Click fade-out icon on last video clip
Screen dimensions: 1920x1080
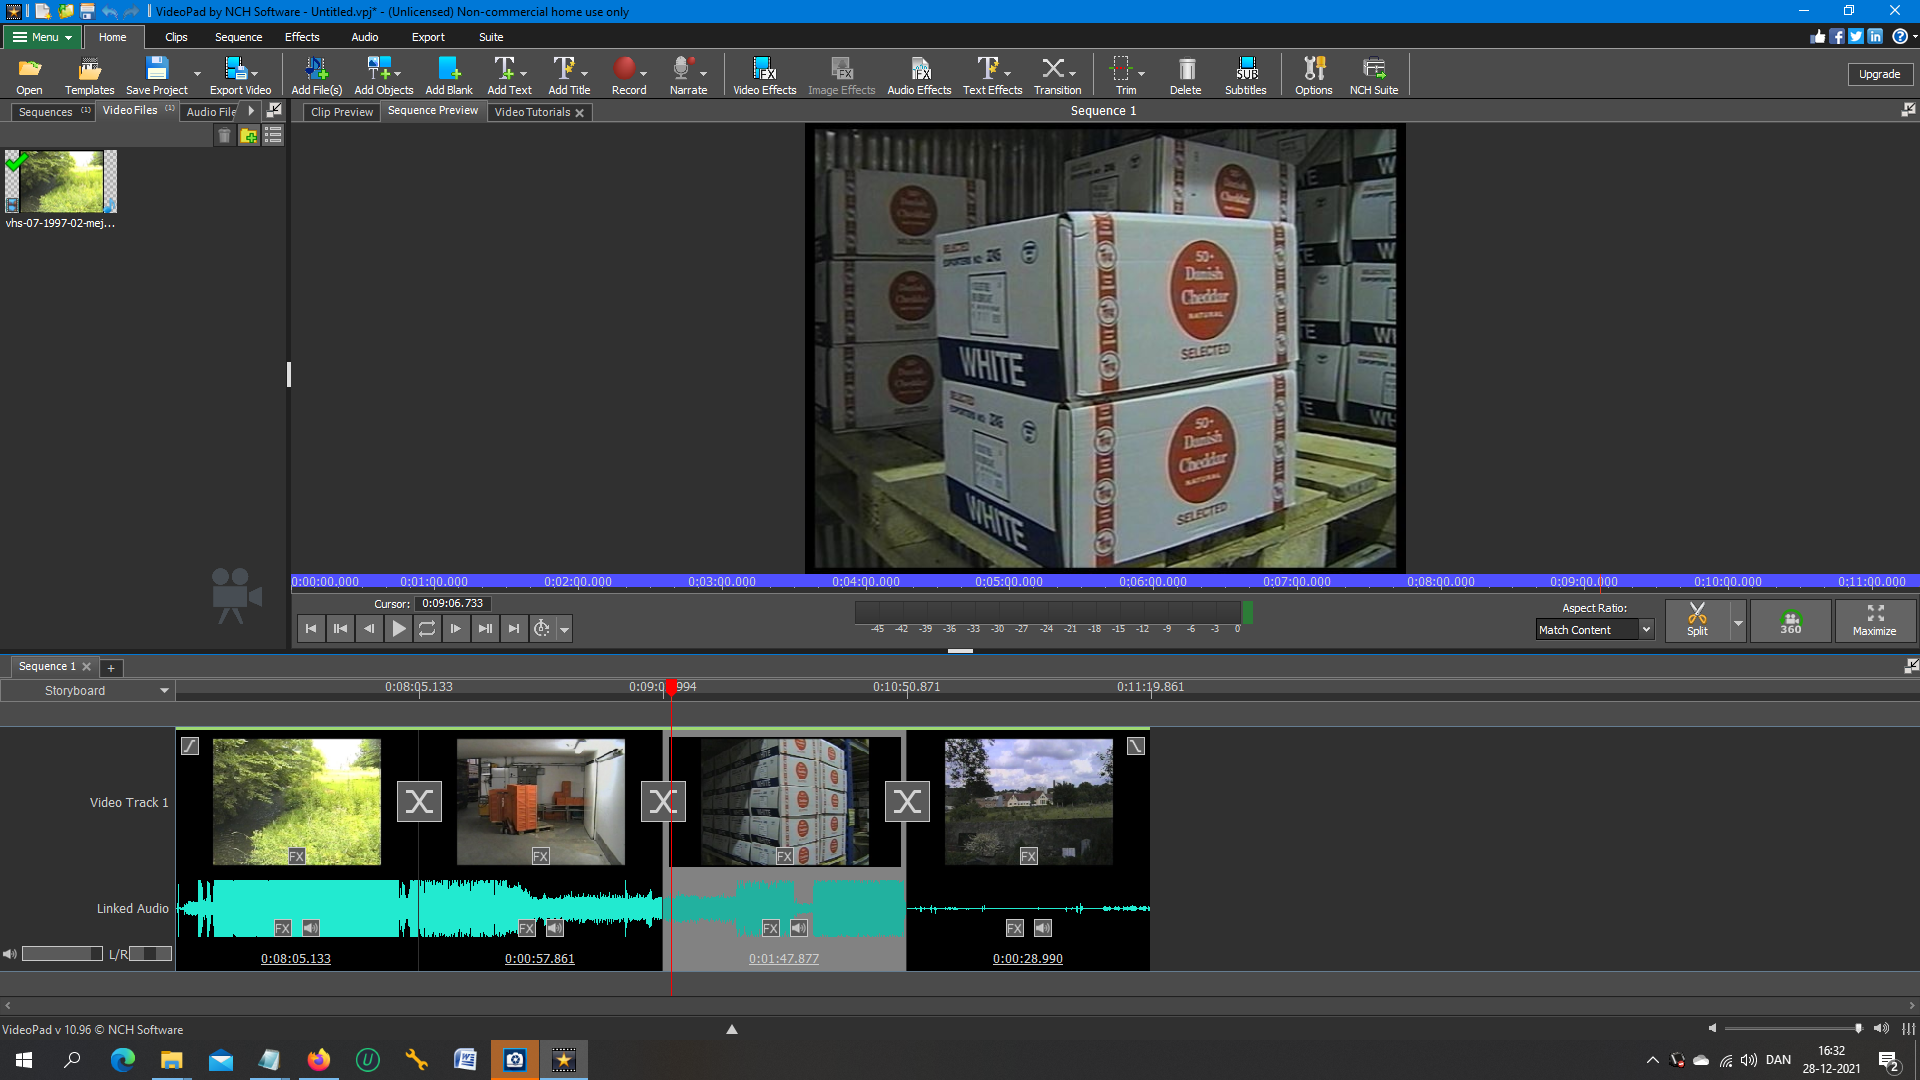pos(1136,746)
